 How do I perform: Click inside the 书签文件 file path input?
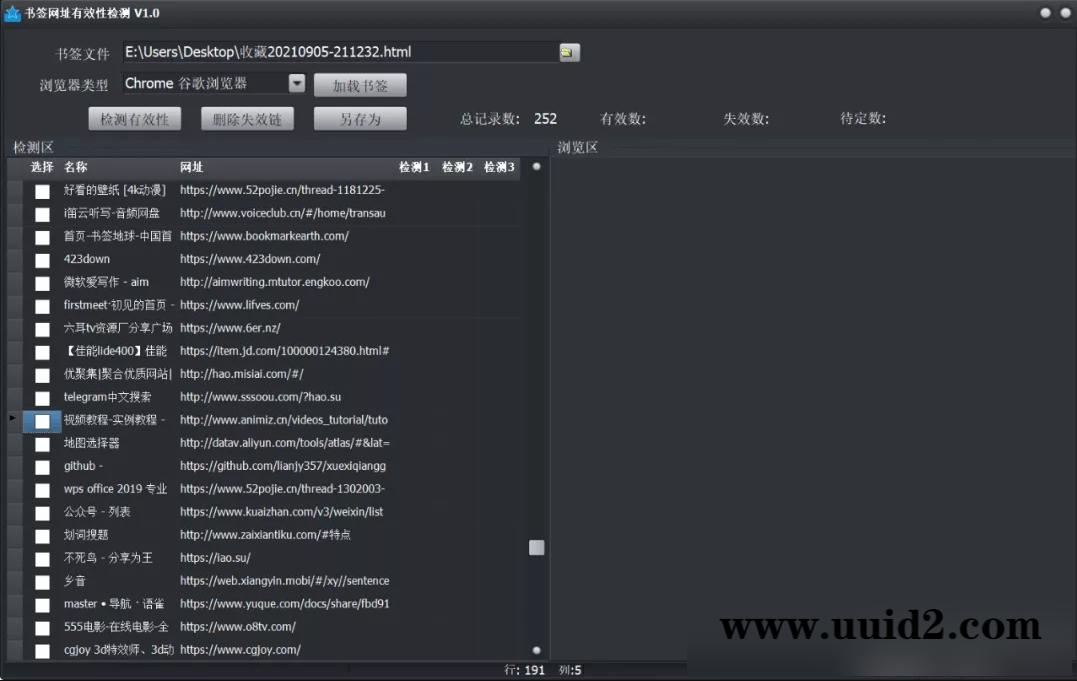point(340,52)
